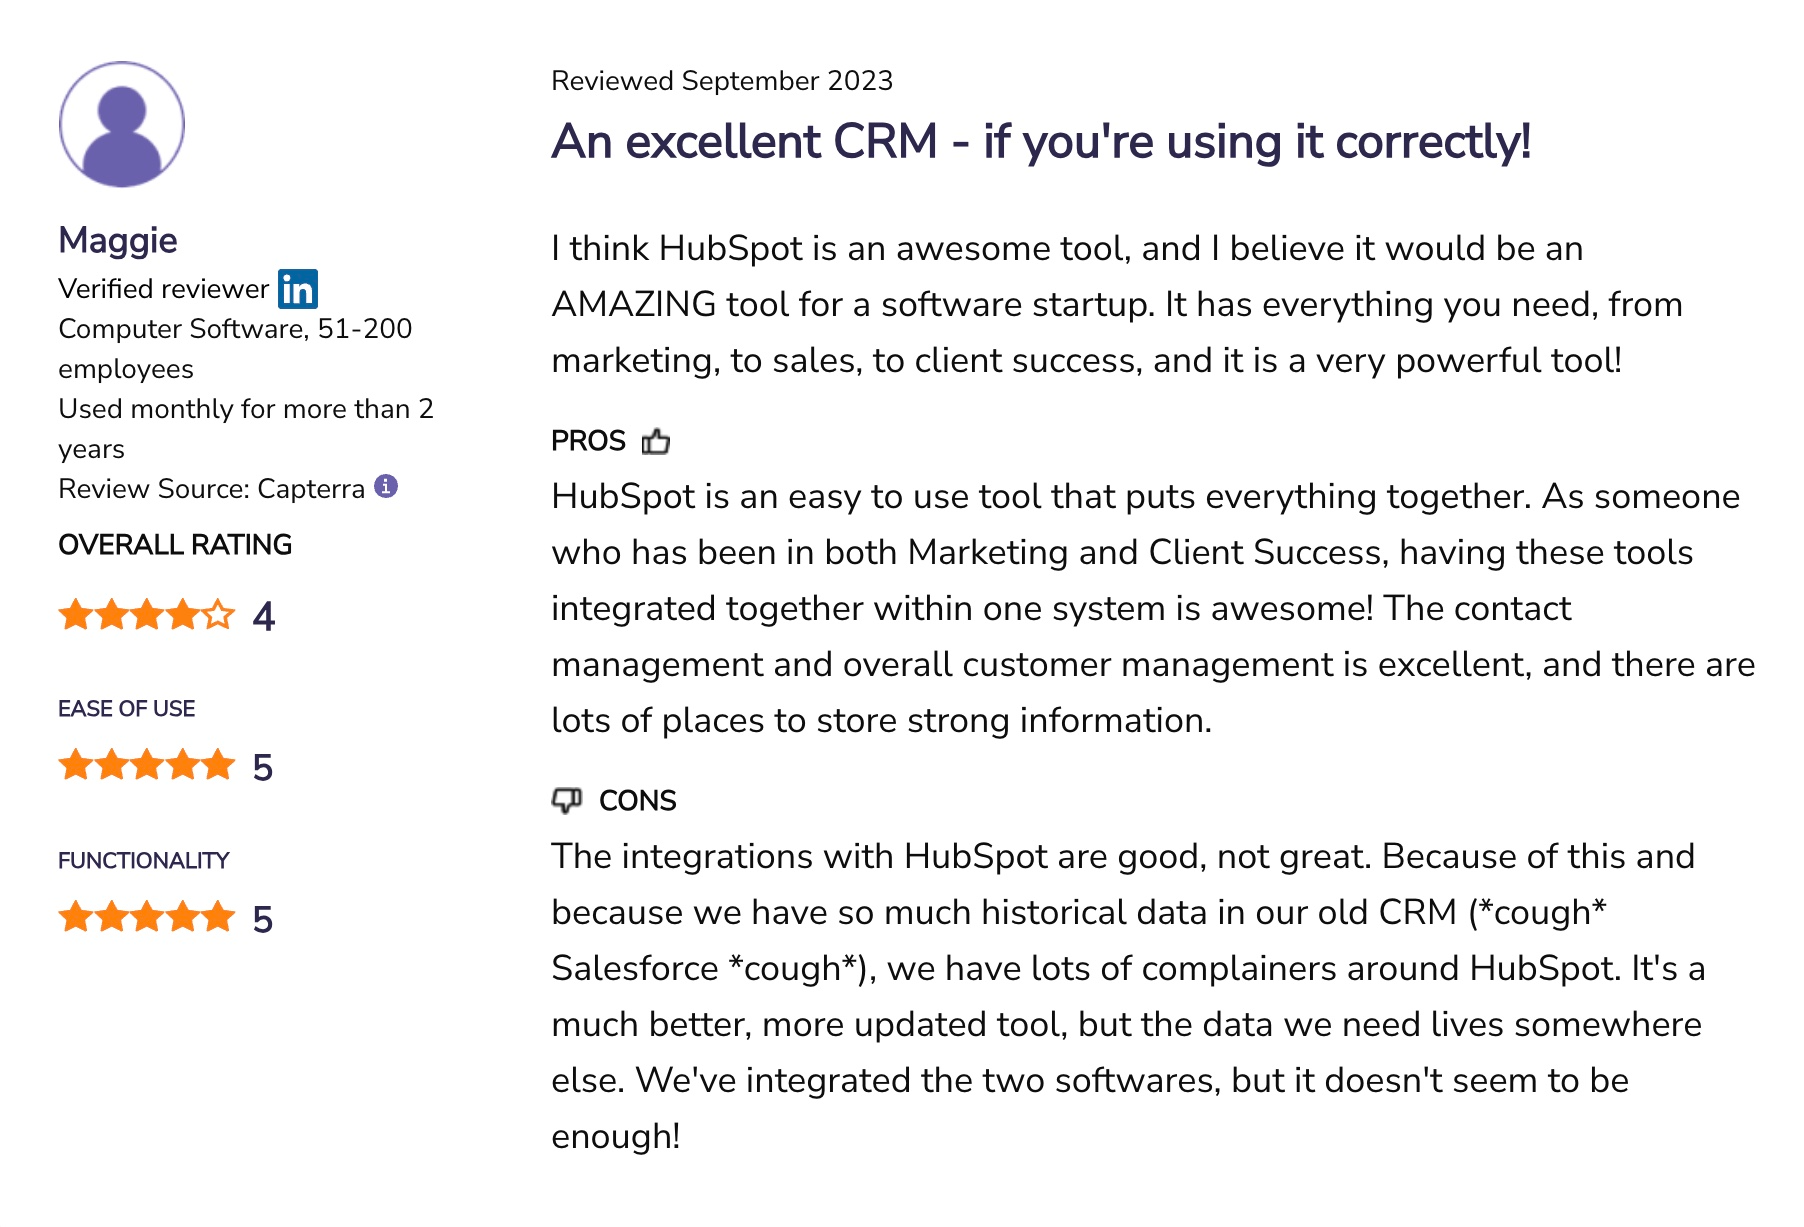The width and height of the screenshot is (1804, 1227).
Task: Click the LinkedIn verification badge icon
Action: (297, 289)
